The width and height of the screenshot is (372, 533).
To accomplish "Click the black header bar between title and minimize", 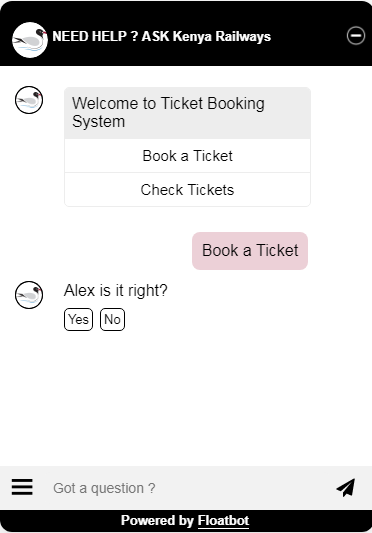I will point(309,36).
